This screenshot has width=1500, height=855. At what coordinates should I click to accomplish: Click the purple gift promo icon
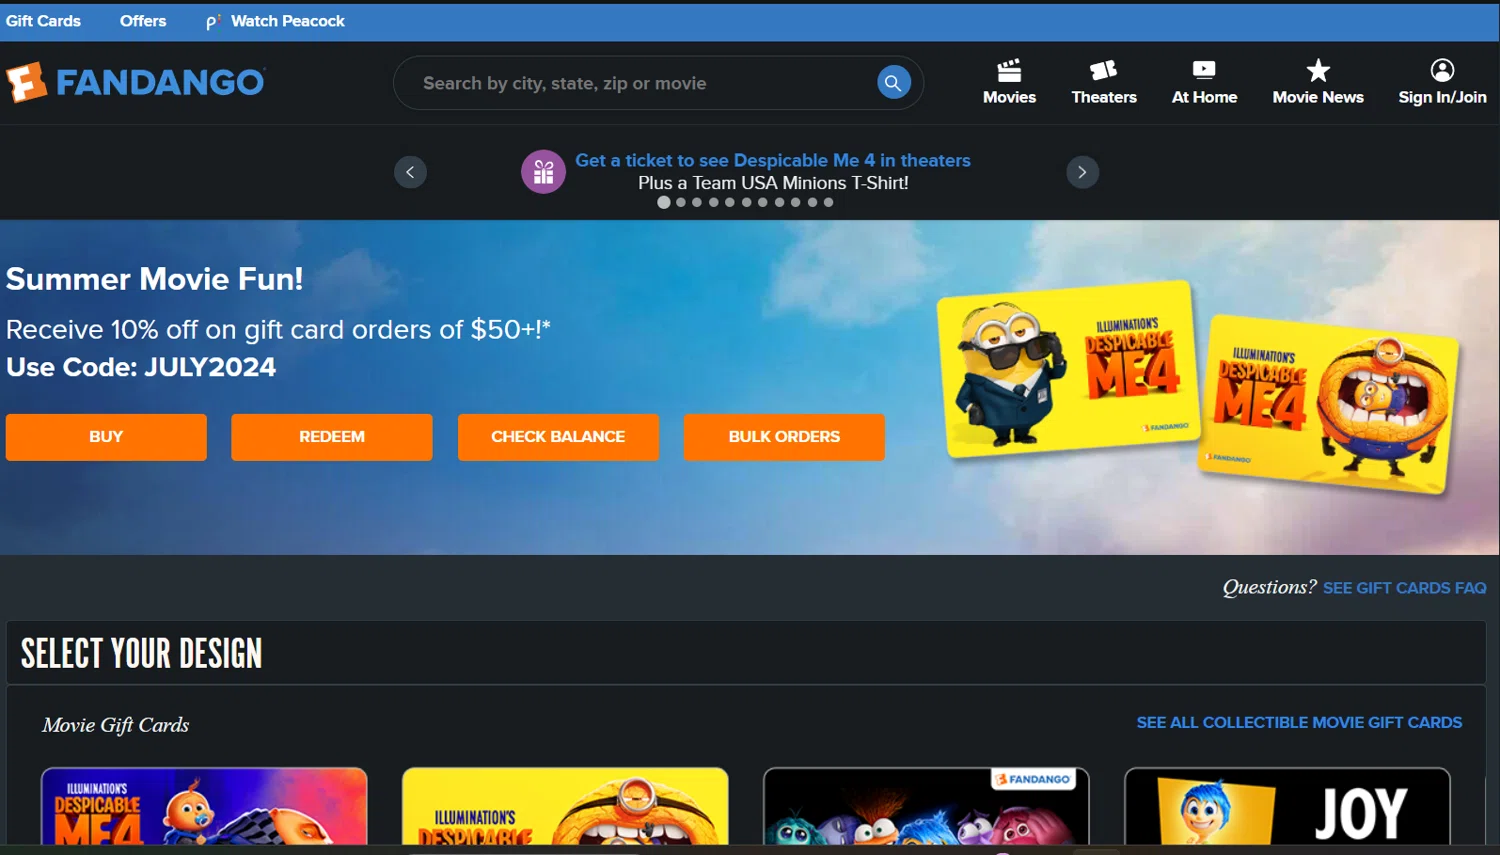pyautogui.click(x=543, y=172)
